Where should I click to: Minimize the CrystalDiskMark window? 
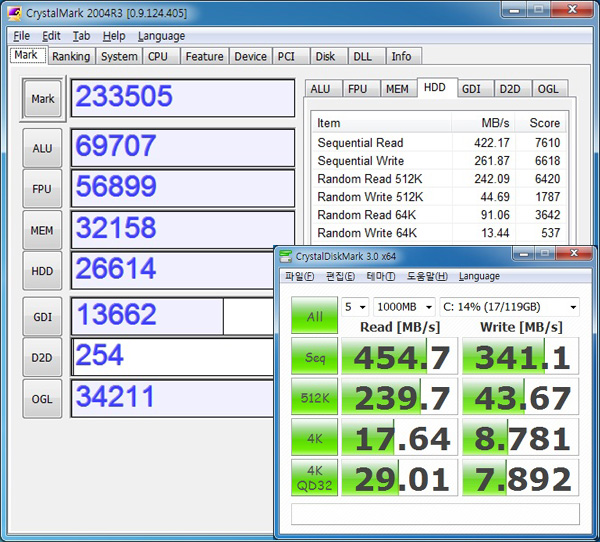pos(524,254)
